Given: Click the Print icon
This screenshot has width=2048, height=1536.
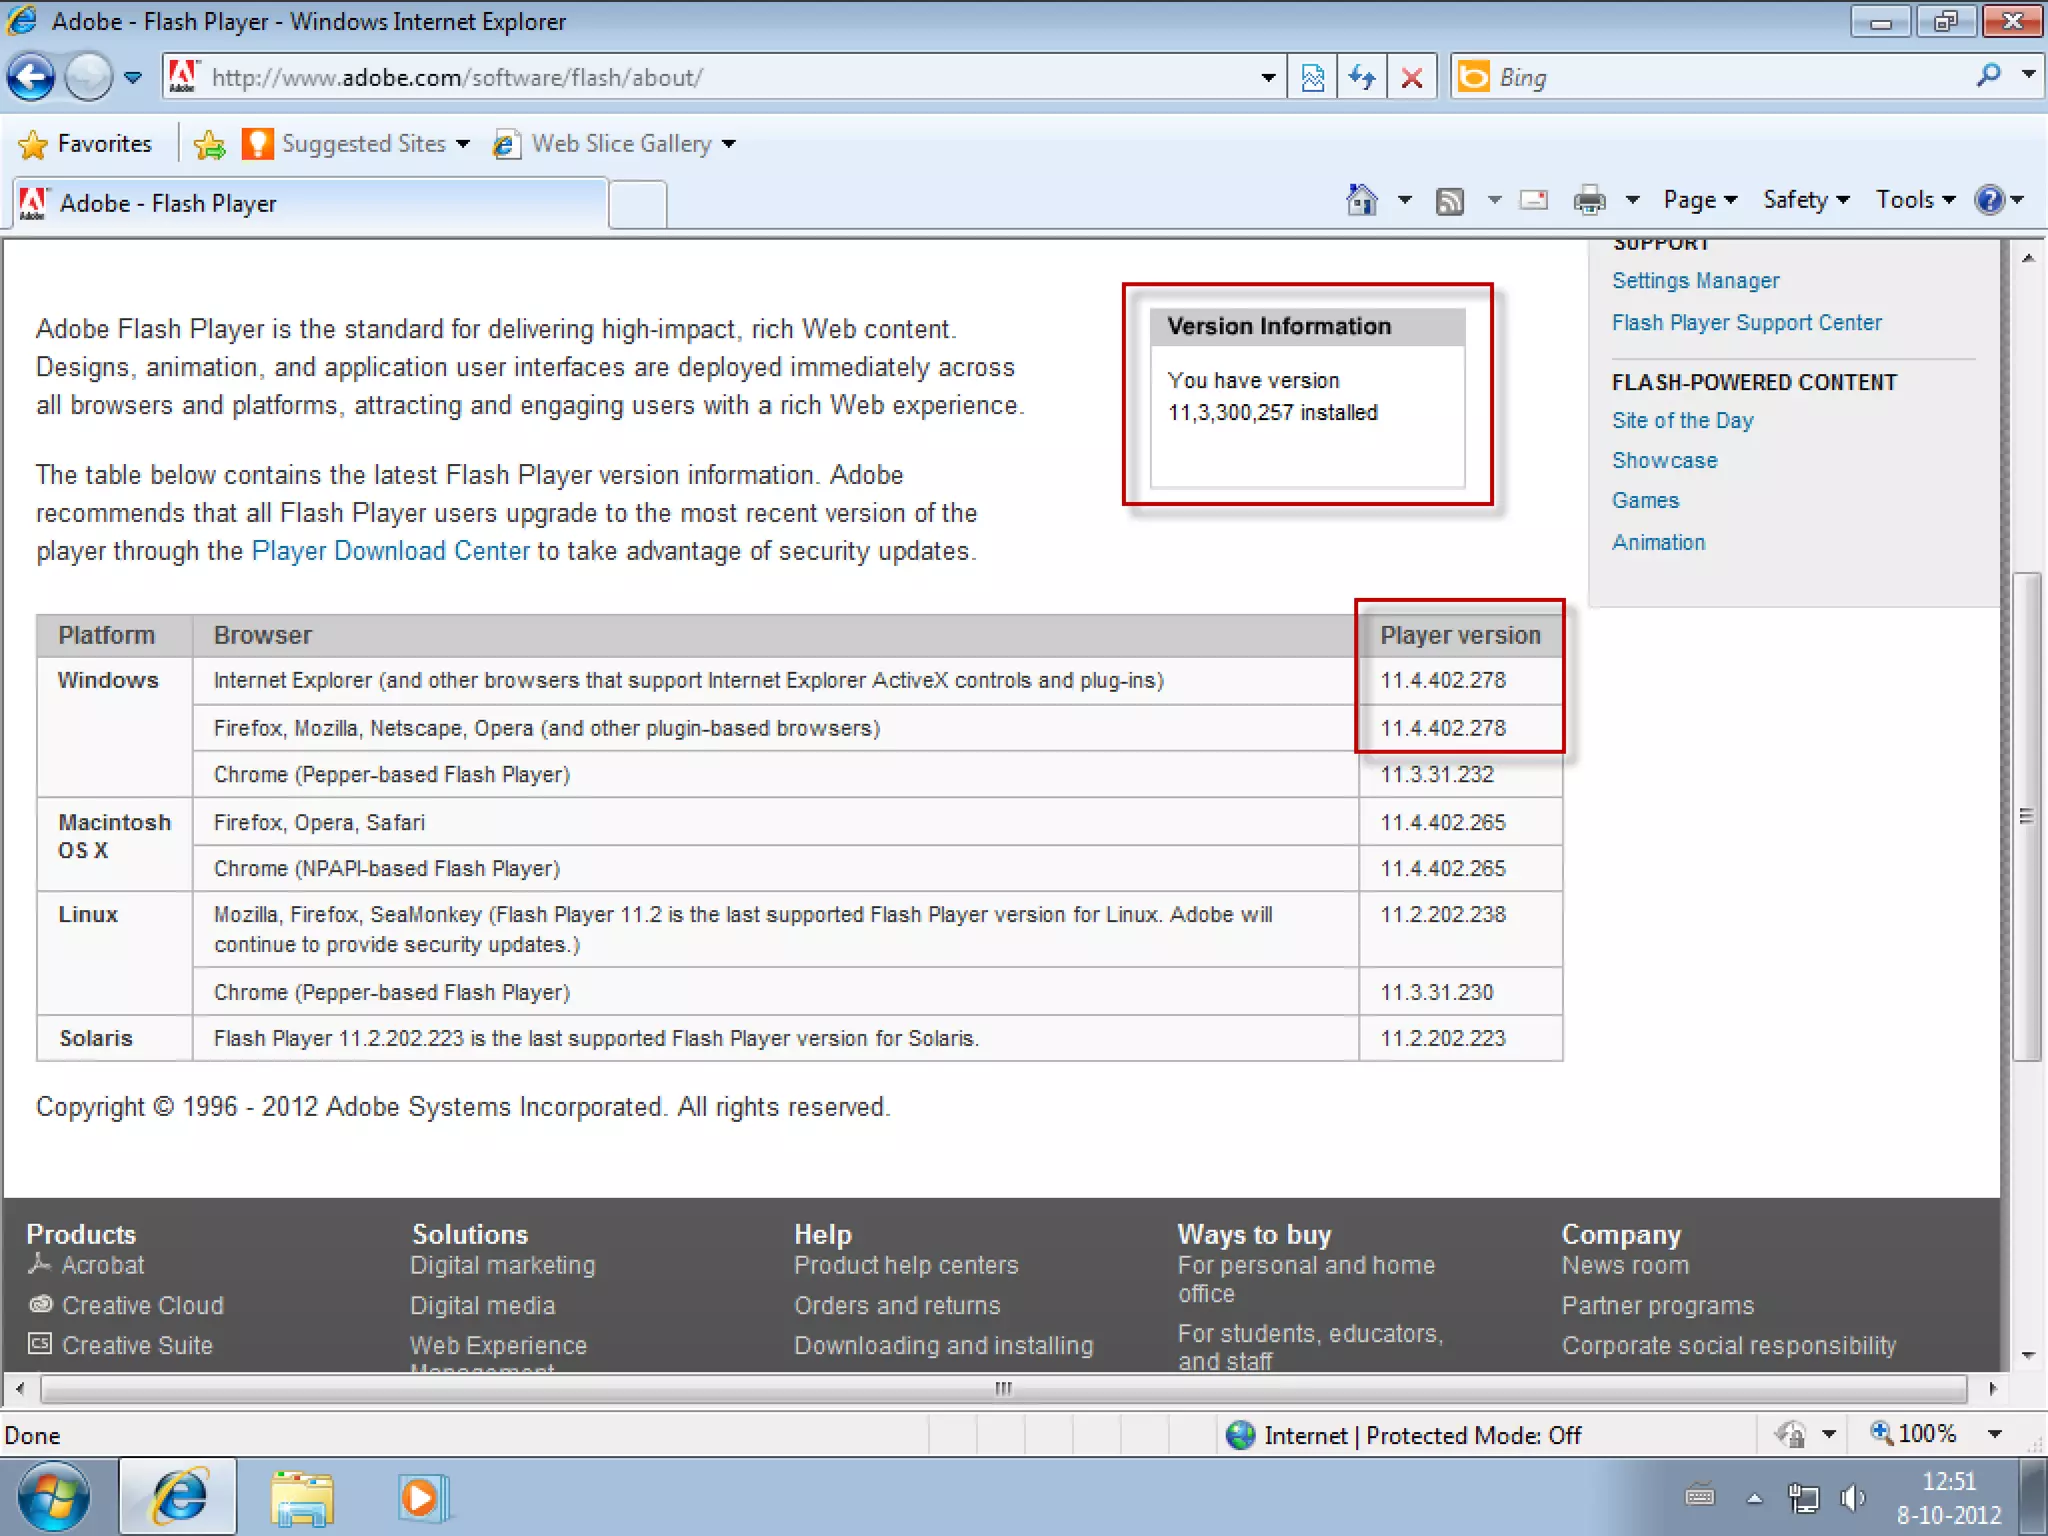Looking at the screenshot, I should tap(1589, 201).
